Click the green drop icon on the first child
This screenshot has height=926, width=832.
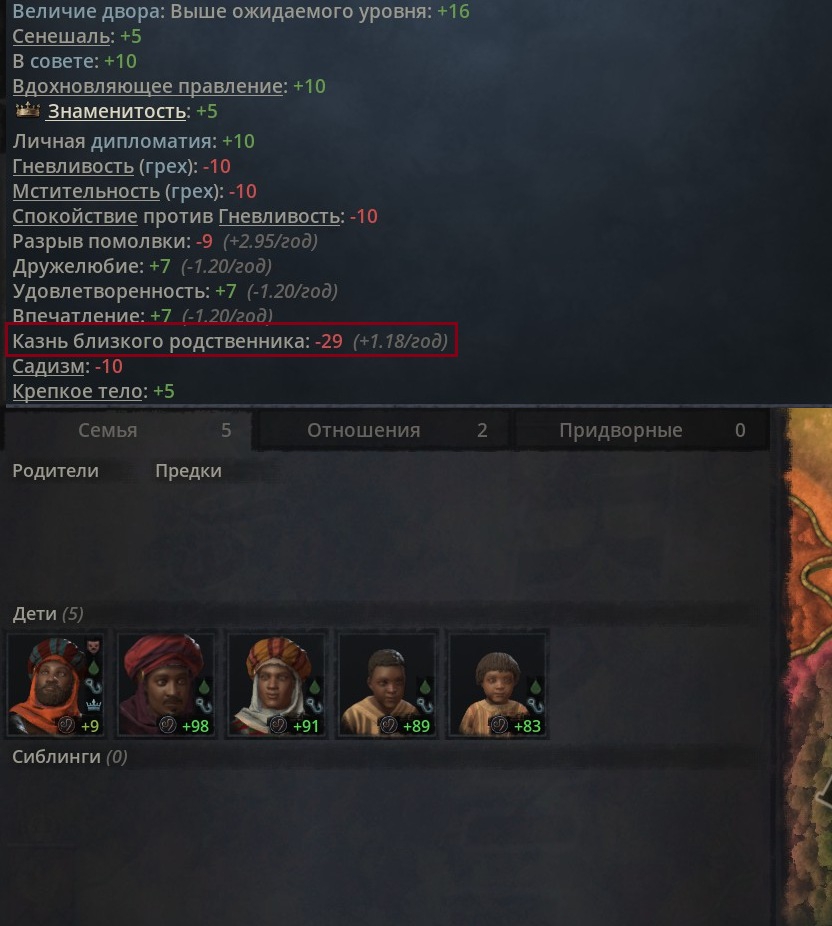coord(93,669)
